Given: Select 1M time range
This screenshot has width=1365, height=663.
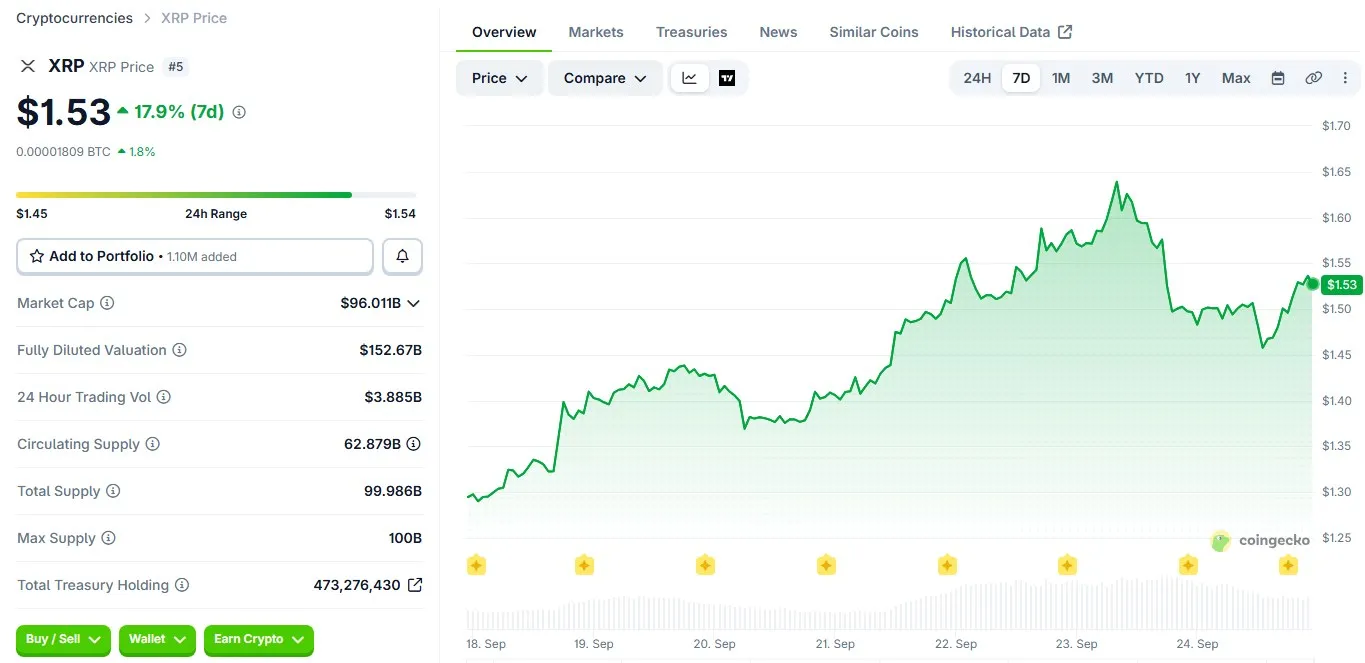Looking at the screenshot, I should click(1061, 78).
